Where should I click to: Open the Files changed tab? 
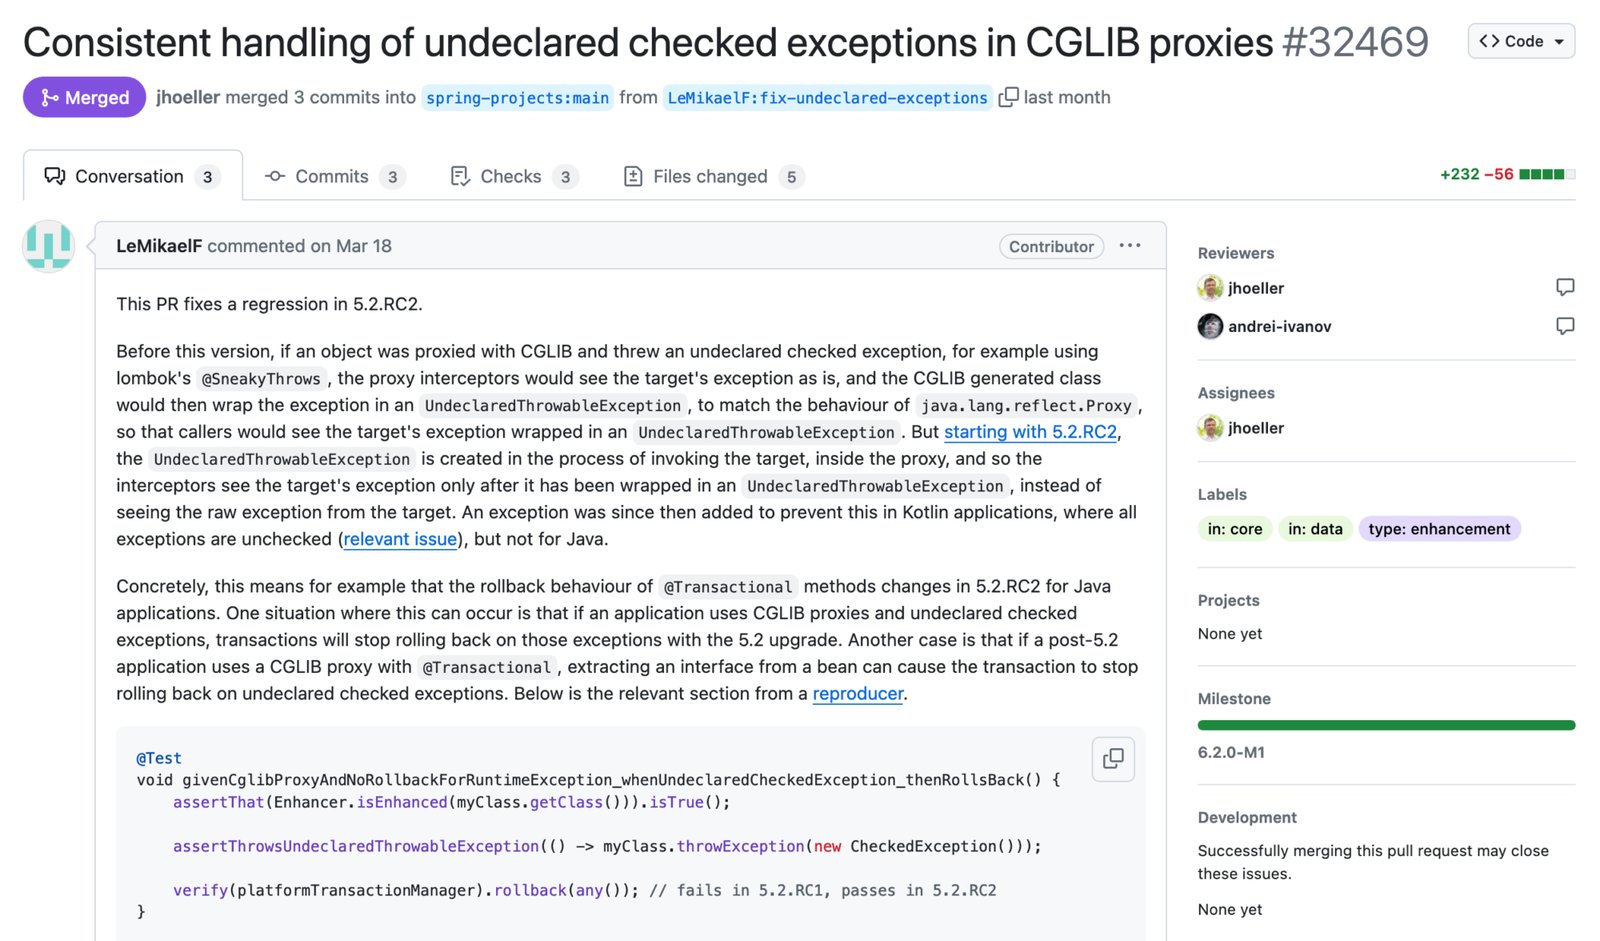tap(714, 176)
